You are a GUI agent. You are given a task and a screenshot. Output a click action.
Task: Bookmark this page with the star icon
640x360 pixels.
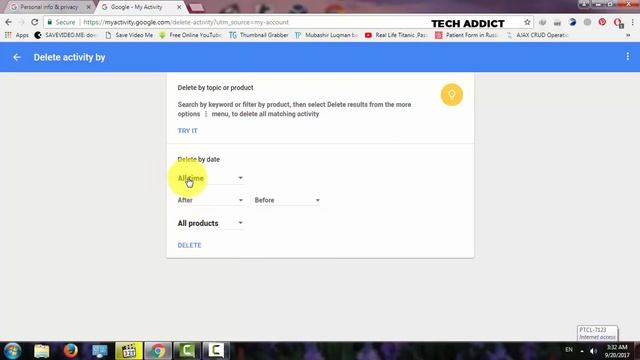pos(527,22)
